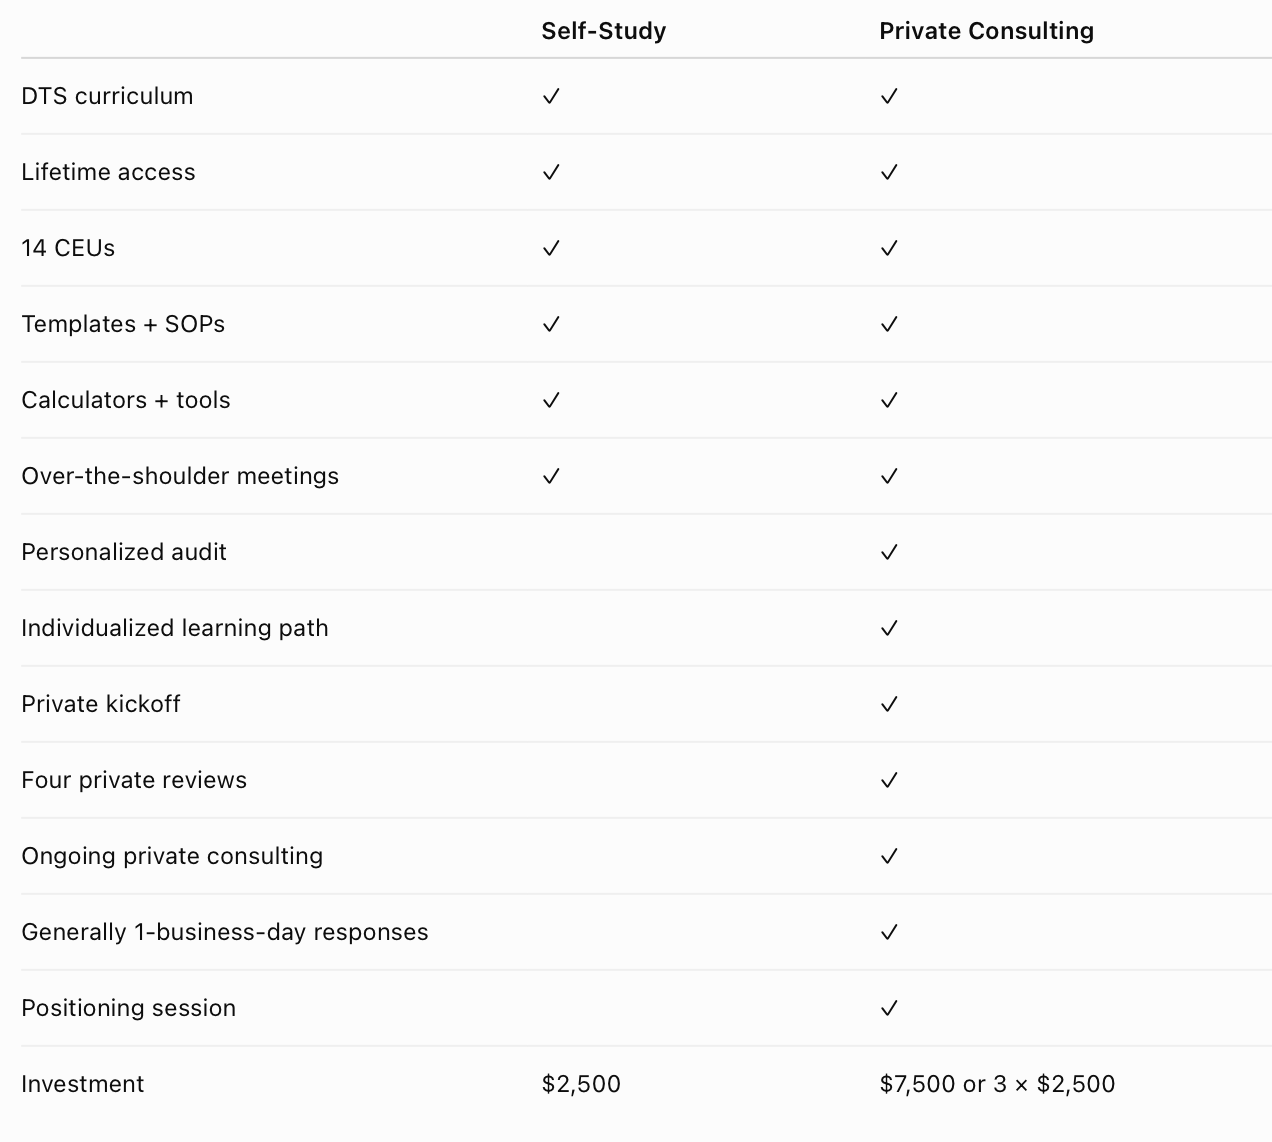Click Private Consulting checkmark for Templates + SOPs
Screen dimensions: 1272x1142
[889, 324]
